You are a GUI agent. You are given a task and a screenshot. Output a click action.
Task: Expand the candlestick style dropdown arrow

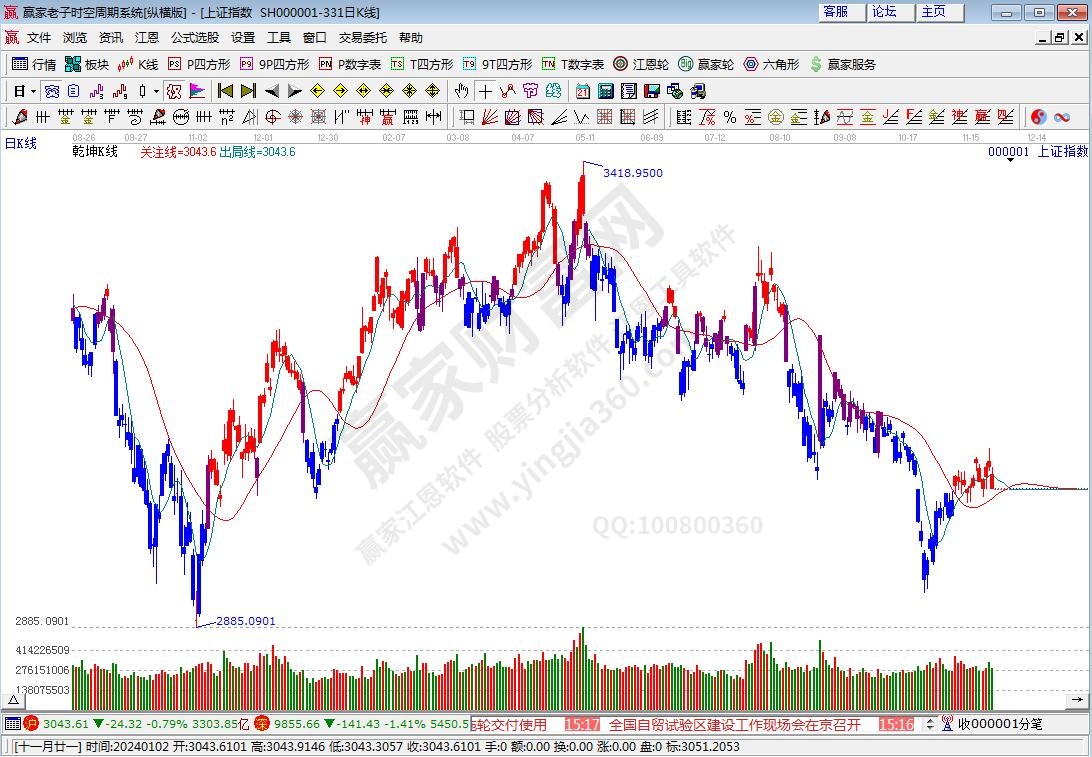click(x=157, y=91)
